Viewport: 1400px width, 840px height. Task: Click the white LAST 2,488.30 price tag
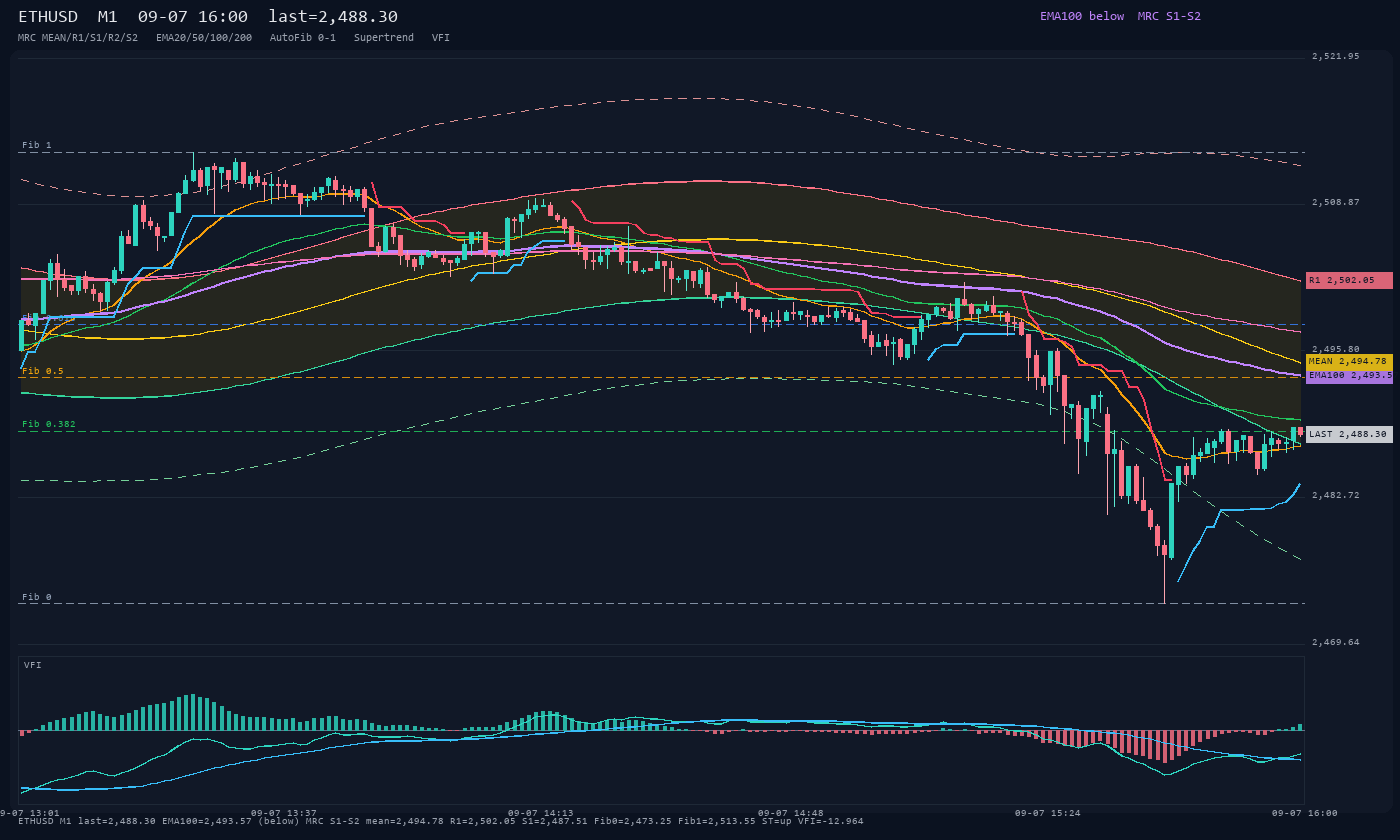click(x=1349, y=434)
